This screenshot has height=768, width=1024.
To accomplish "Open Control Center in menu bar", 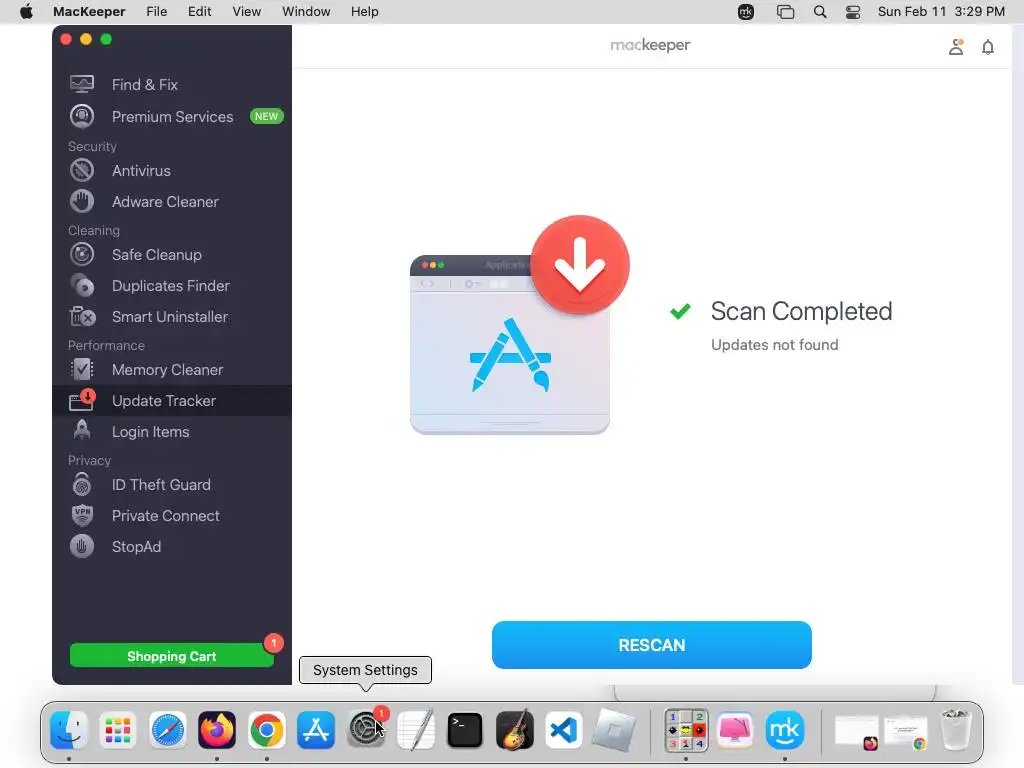I will point(853,12).
